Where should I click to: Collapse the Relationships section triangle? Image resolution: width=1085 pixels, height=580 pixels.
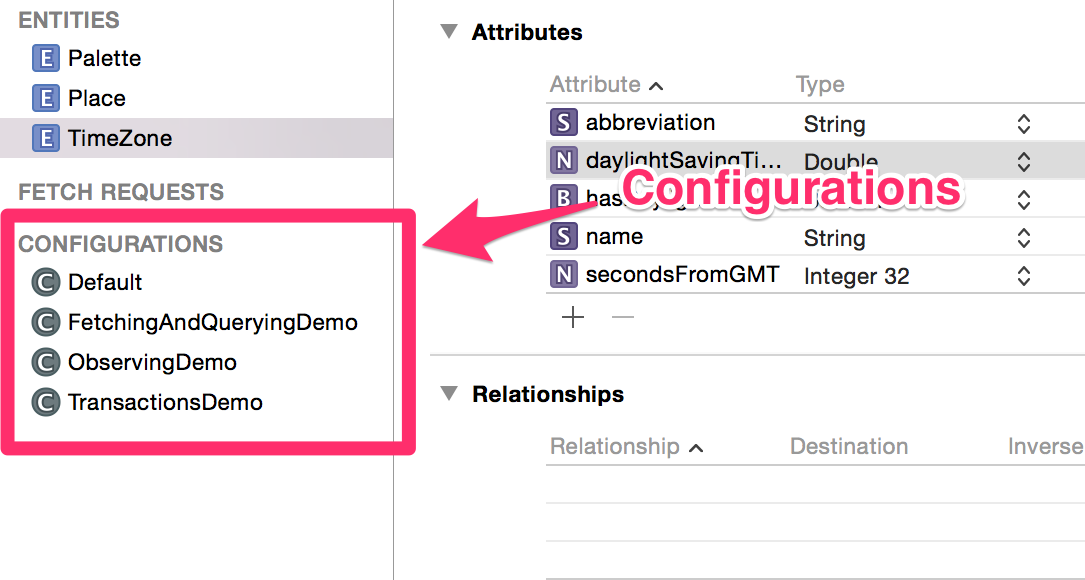tap(448, 394)
